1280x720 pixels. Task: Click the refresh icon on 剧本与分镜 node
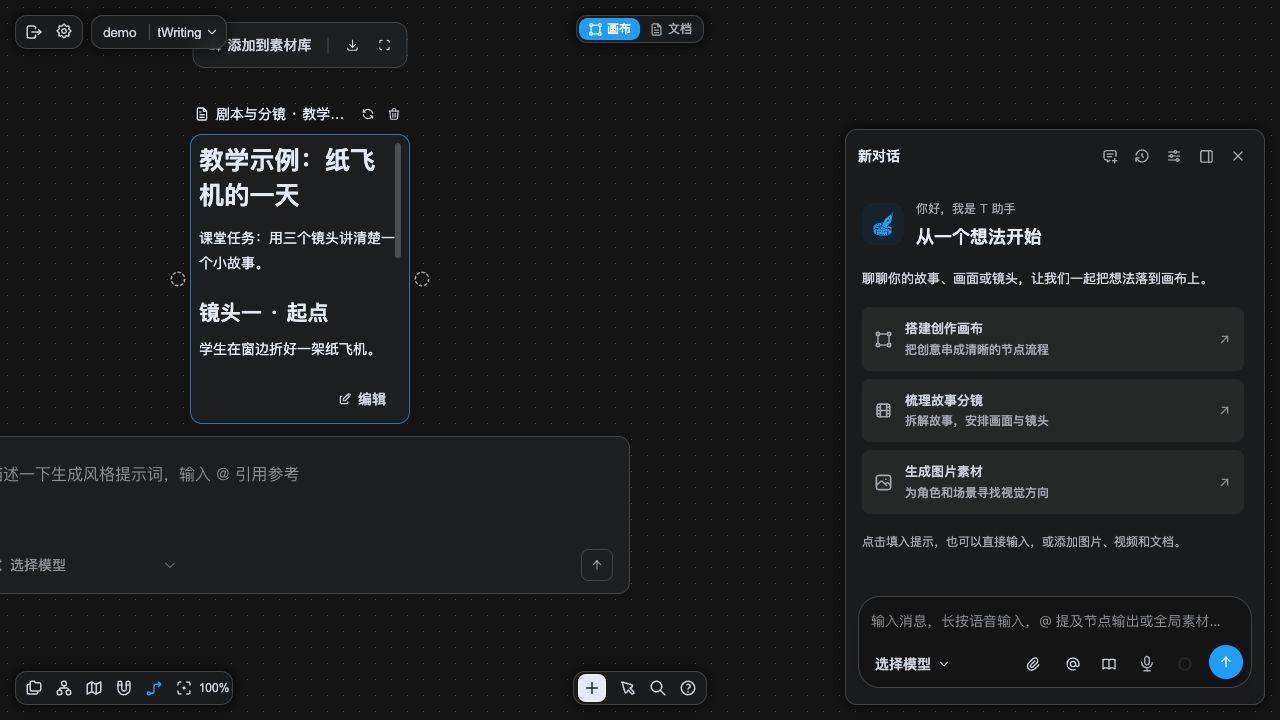pyautogui.click(x=368, y=114)
